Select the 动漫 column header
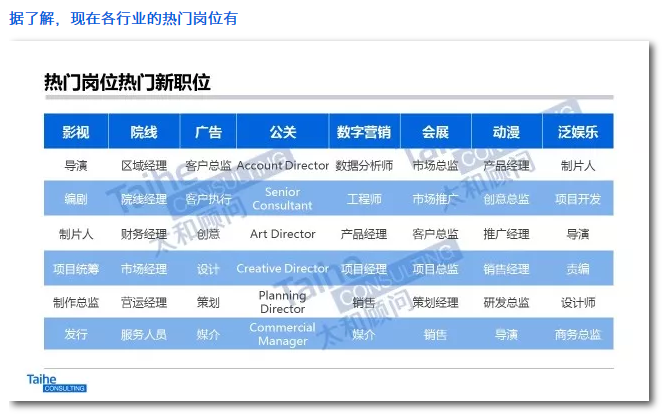This screenshot has width=664, height=416. (x=506, y=132)
